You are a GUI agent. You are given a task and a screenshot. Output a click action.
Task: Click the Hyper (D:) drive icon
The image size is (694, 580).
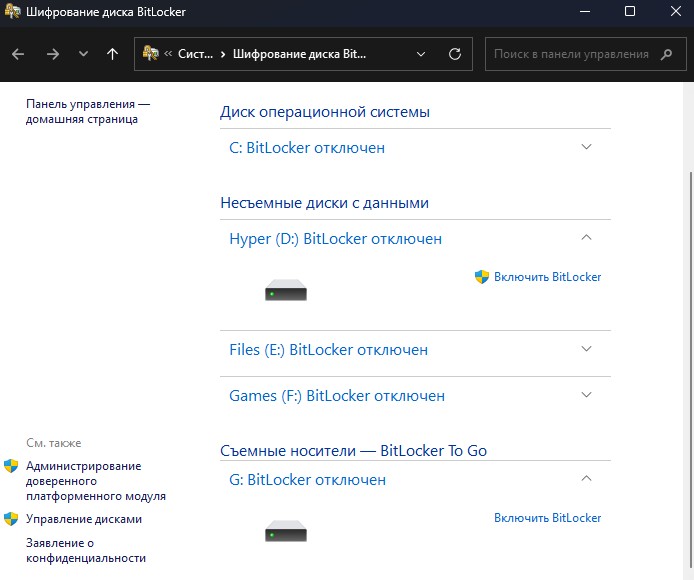pyautogui.click(x=286, y=290)
